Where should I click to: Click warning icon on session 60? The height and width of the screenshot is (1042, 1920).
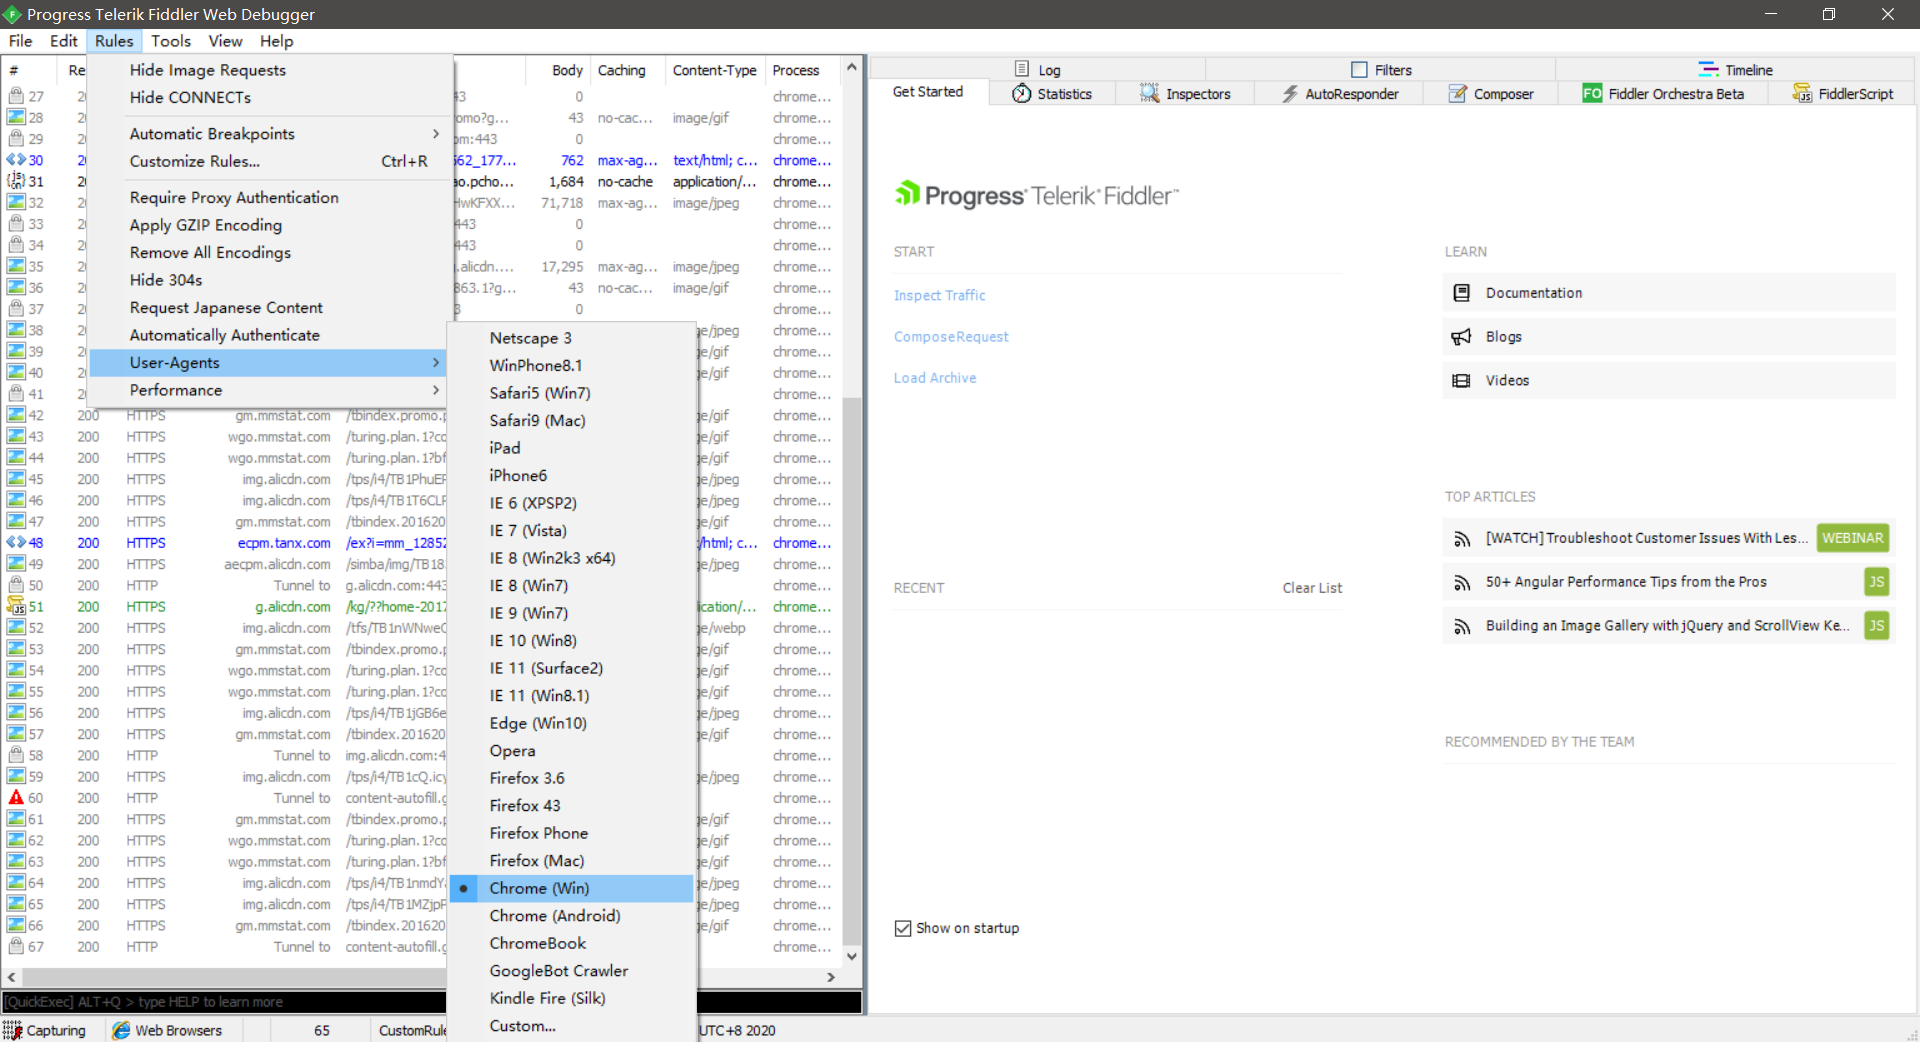tap(16, 797)
